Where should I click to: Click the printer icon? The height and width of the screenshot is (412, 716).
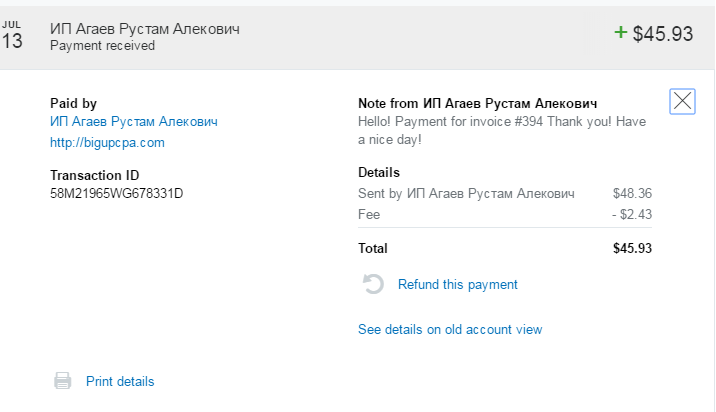coord(63,381)
